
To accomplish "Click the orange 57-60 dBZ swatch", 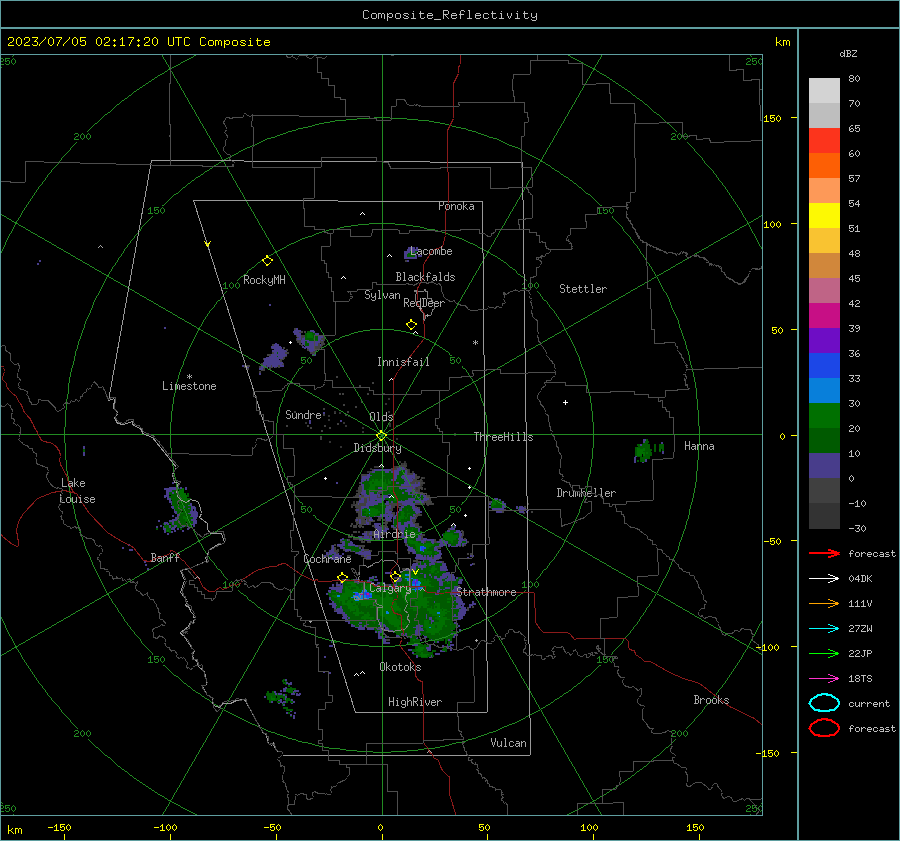I will point(824,165).
